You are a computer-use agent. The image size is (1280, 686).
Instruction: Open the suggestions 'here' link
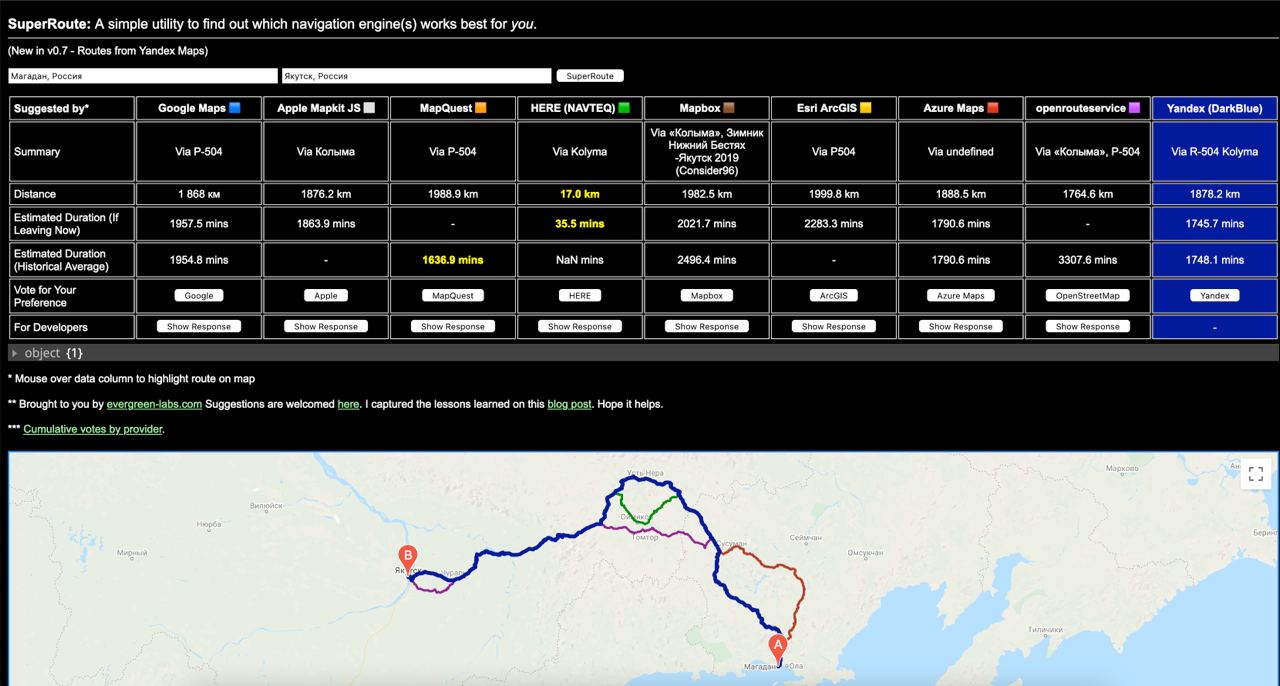tap(348, 404)
